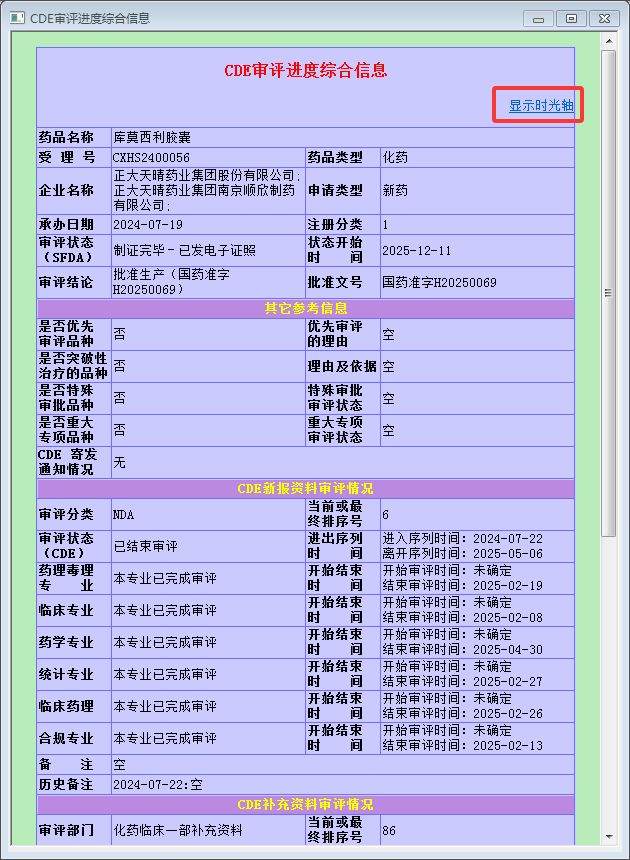Maximize the CDE审评进度综合信息 window
This screenshot has width=630, height=860.
click(571, 18)
